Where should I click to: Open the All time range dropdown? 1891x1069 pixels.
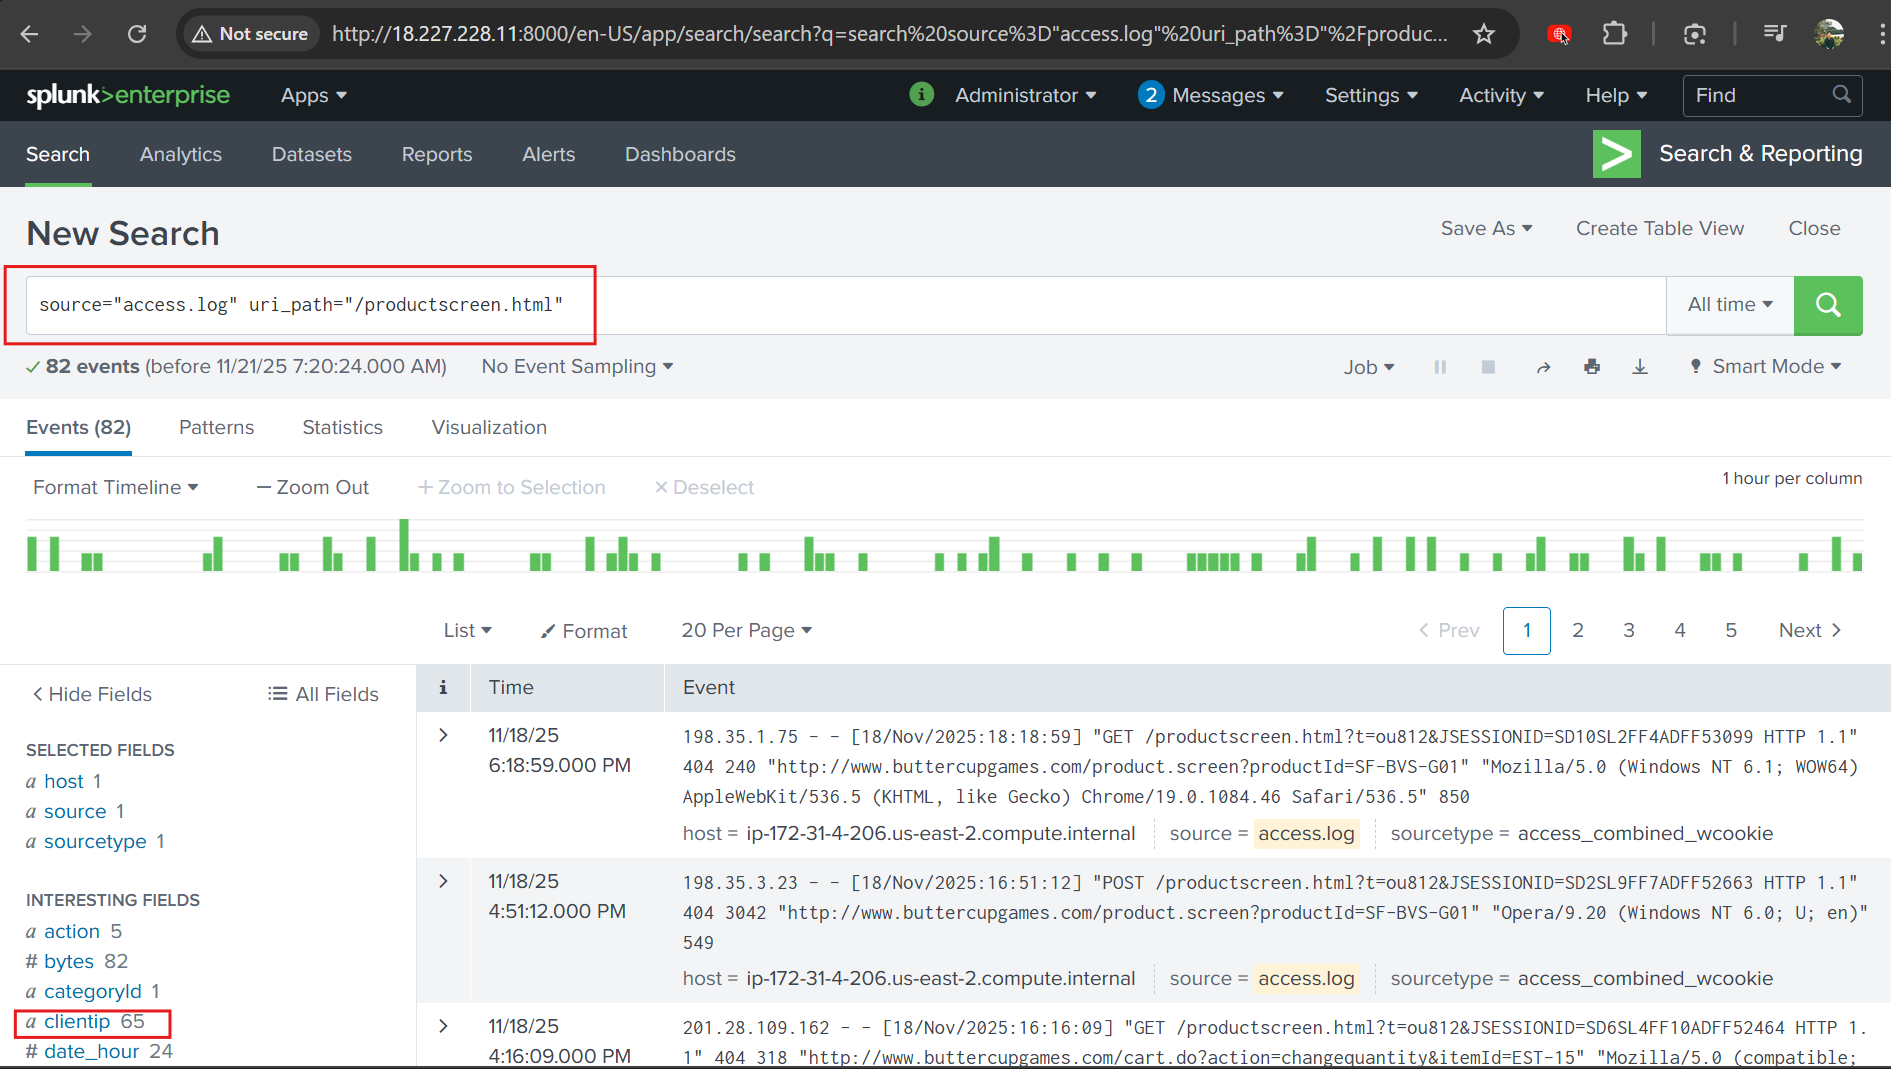1729,305
